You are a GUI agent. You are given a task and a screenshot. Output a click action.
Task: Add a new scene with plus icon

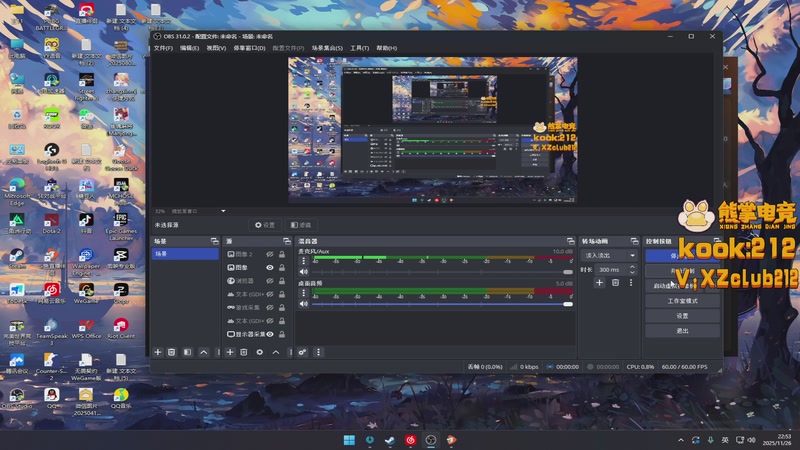(x=157, y=352)
